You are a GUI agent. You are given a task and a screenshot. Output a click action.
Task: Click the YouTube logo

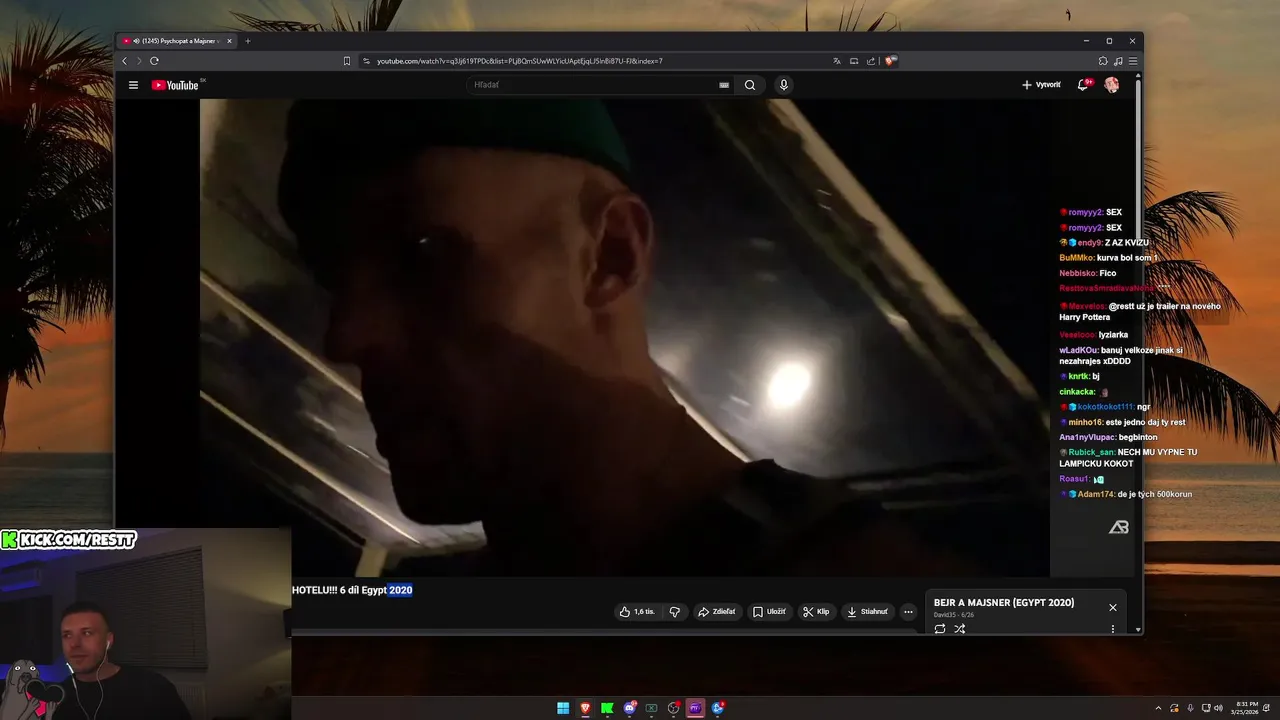[175, 85]
